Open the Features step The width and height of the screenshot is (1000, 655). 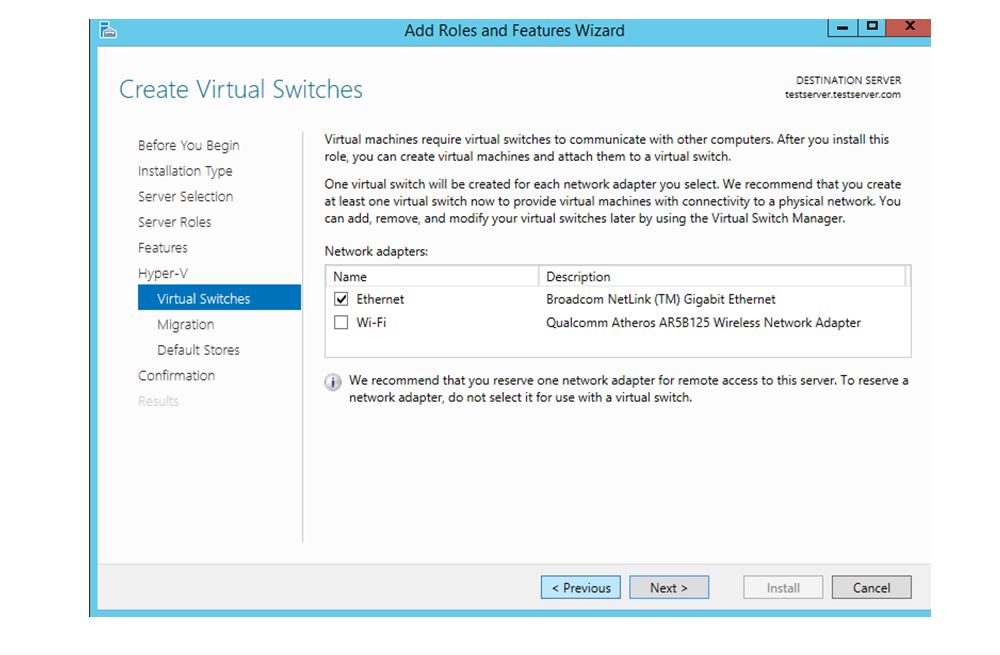pos(163,247)
